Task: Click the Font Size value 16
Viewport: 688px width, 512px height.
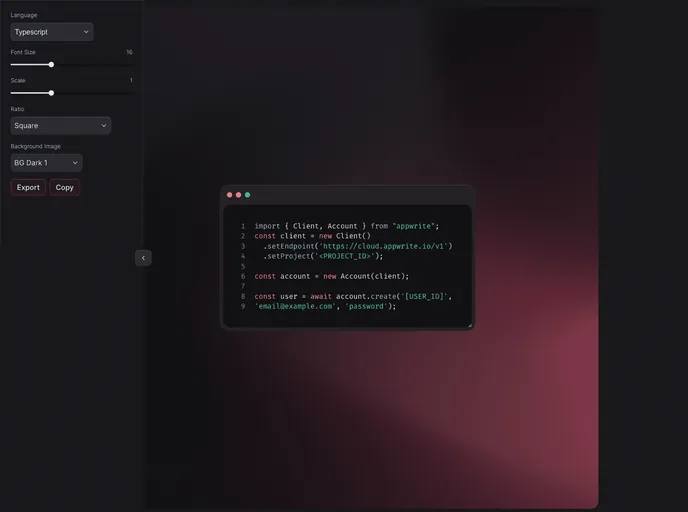Action: click(129, 52)
